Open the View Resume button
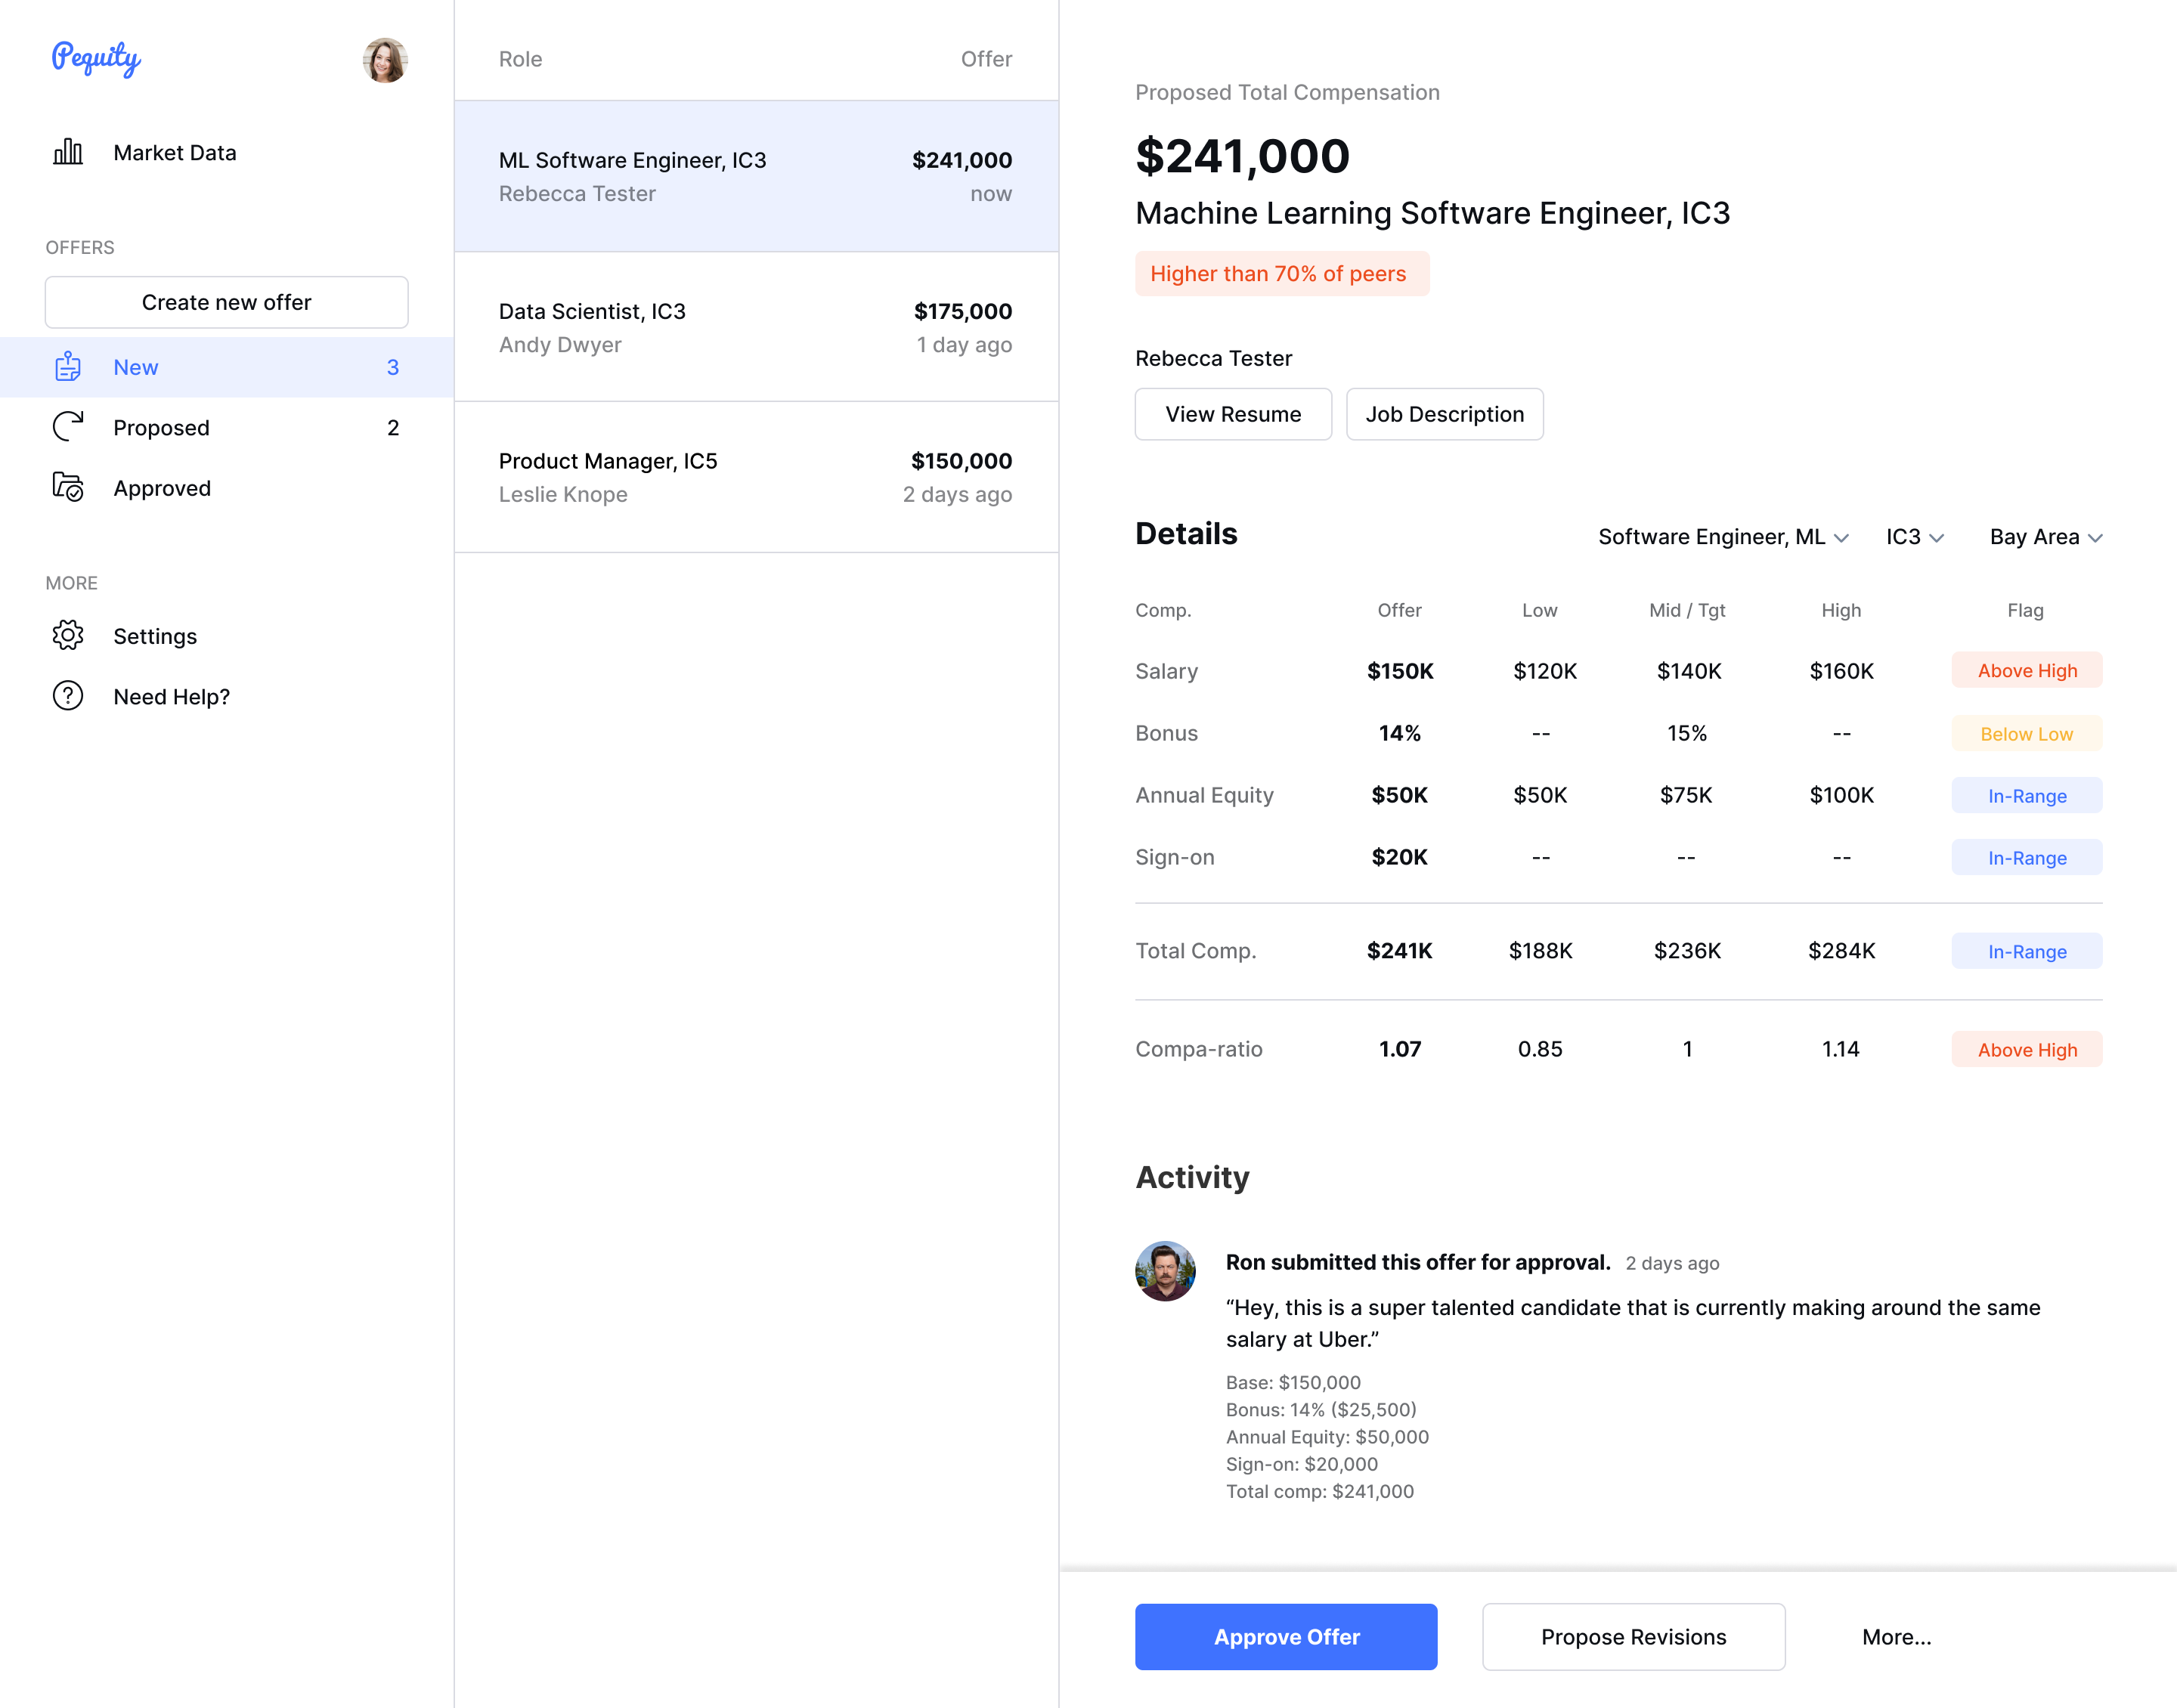 (x=1233, y=414)
